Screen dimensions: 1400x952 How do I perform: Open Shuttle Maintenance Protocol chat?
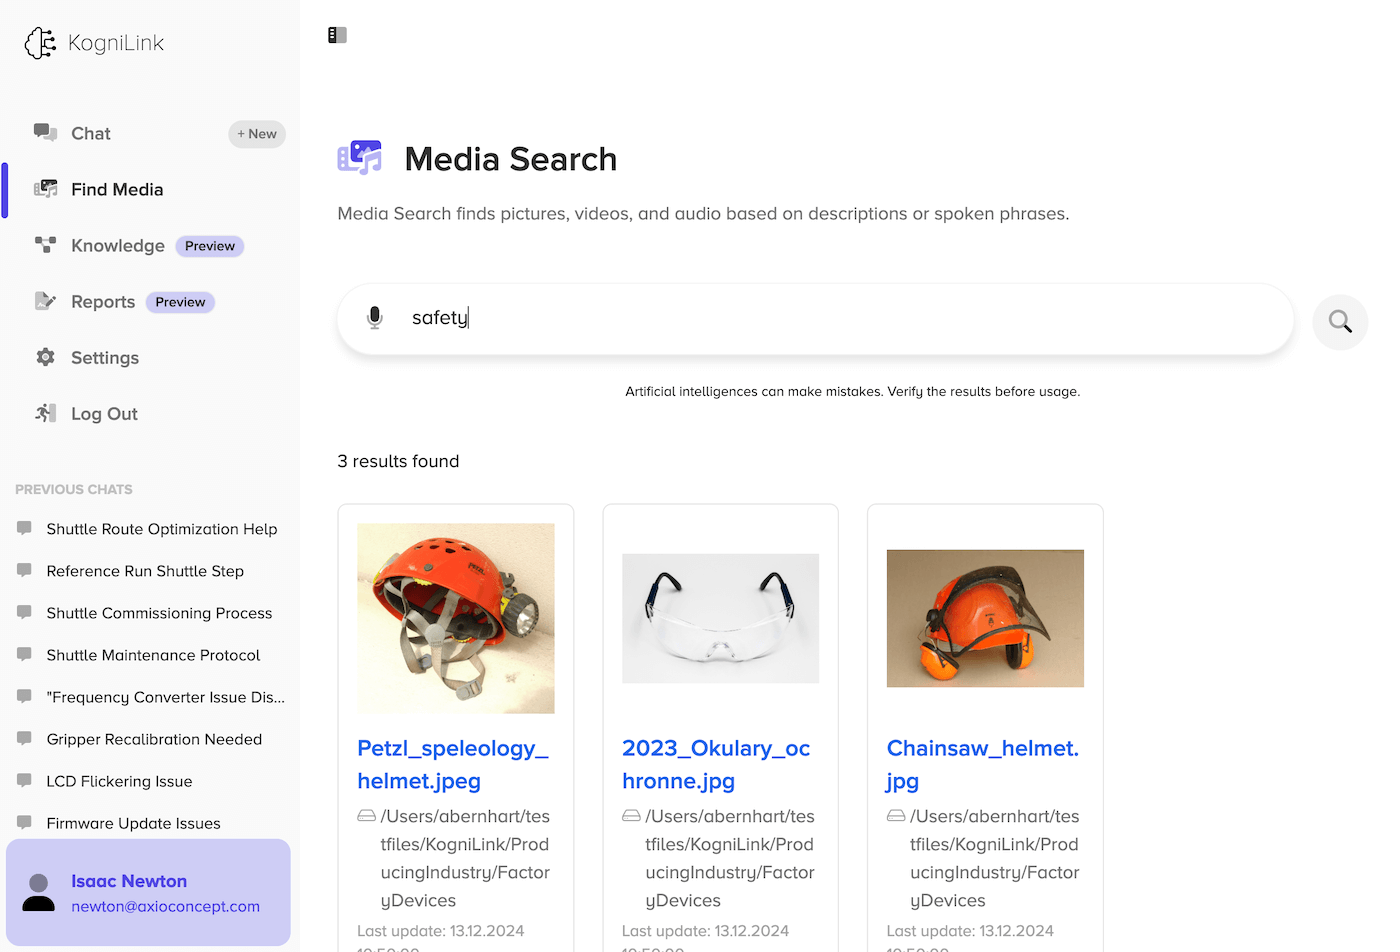click(x=153, y=655)
